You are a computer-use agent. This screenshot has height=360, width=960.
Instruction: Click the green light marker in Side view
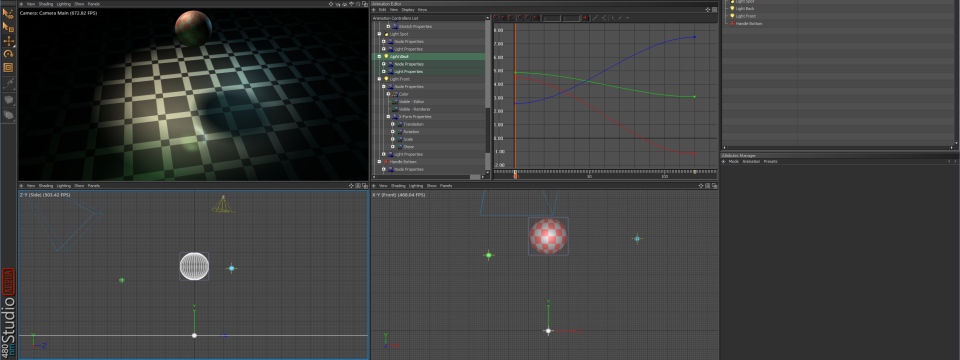[122, 280]
